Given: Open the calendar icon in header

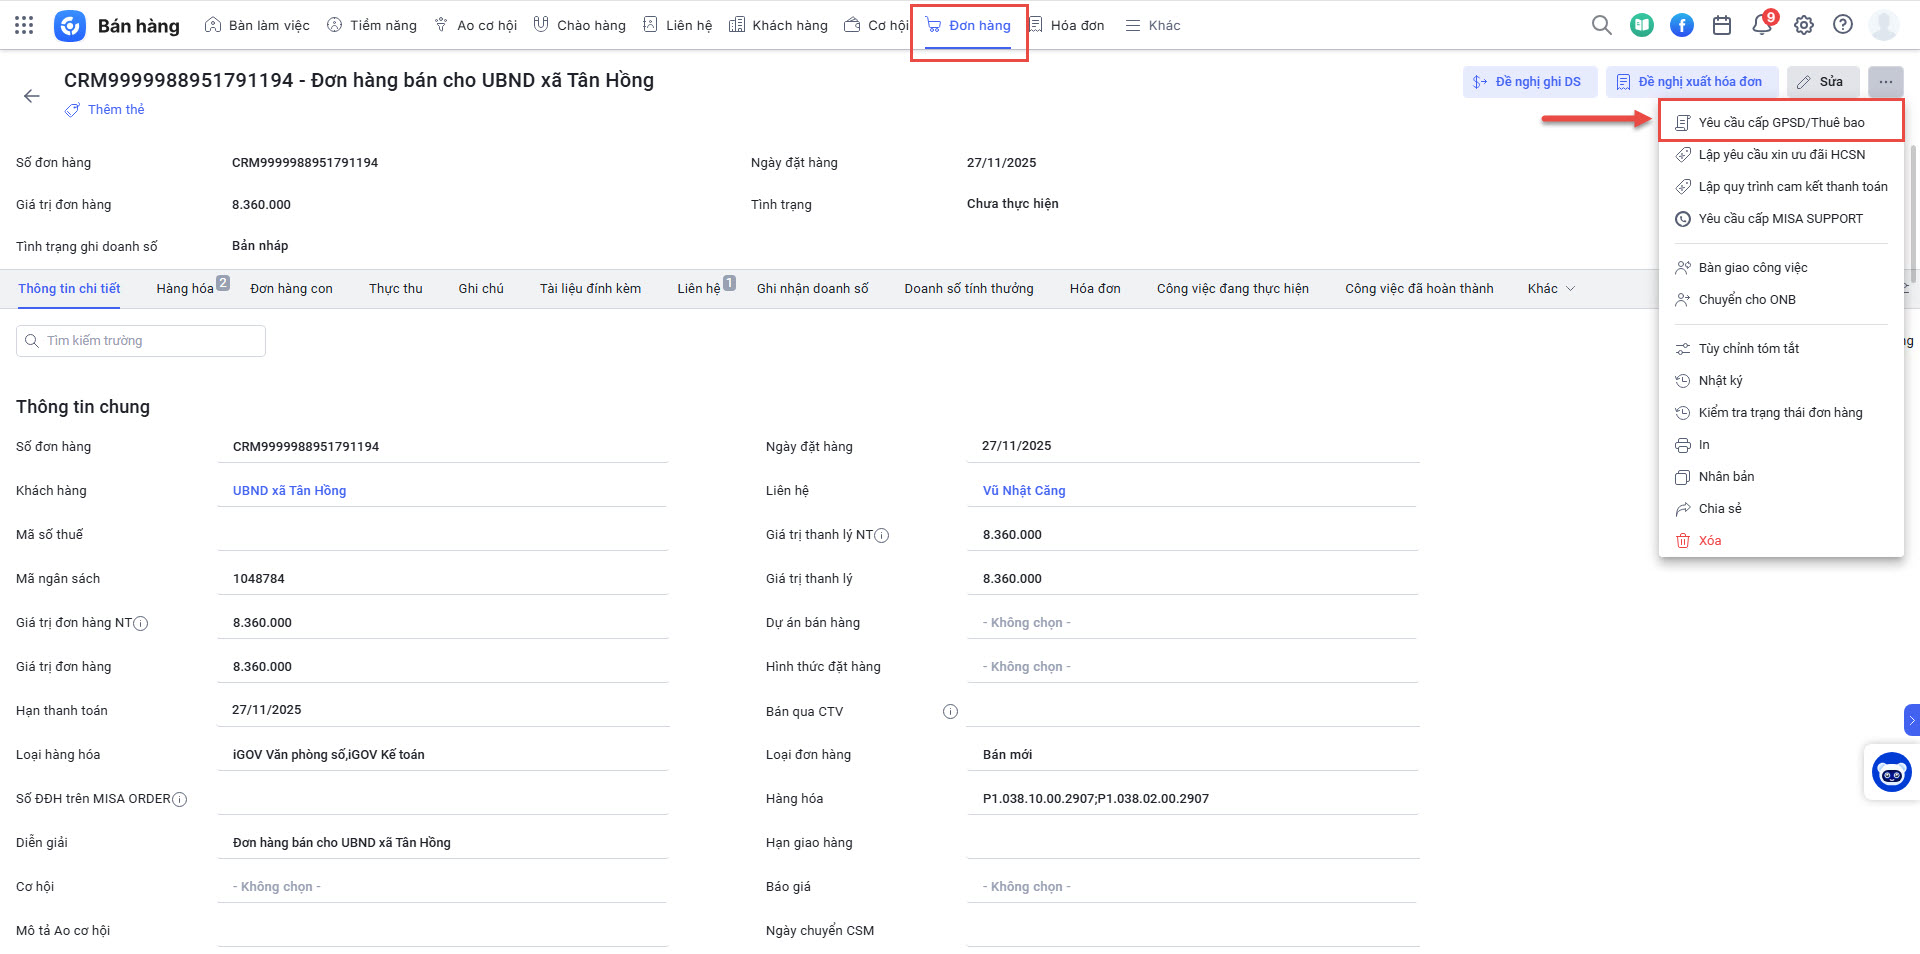Looking at the screenshot, I should point(1721,25).
